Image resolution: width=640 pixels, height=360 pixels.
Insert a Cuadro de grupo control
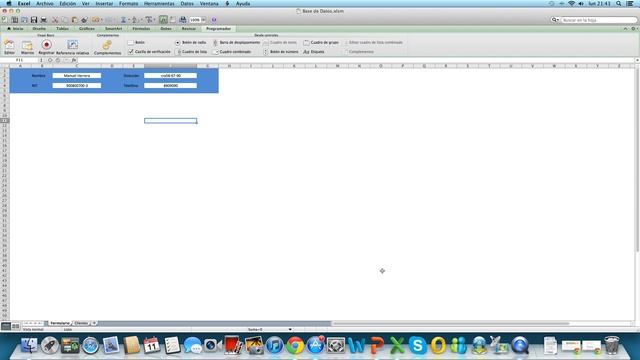pyautogui.click(x=321, y=42)
